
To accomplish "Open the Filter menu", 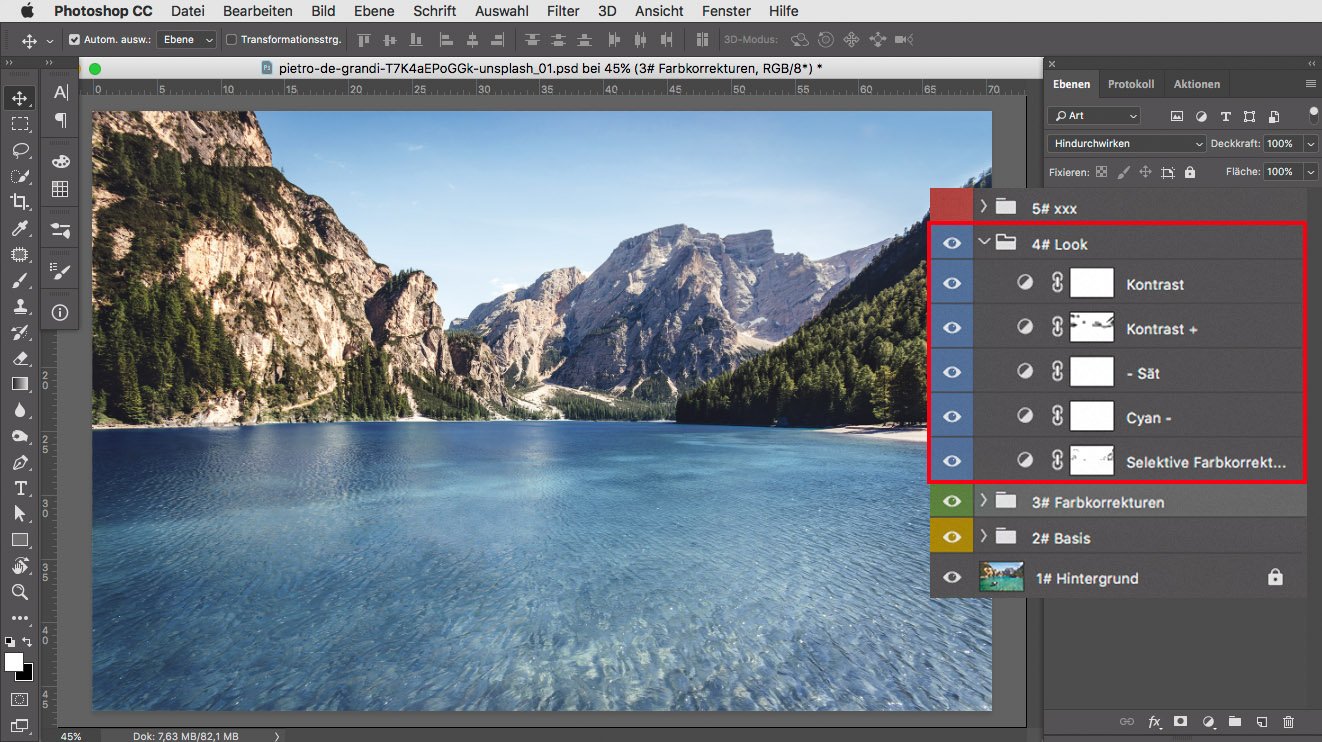I will point(563,11).
